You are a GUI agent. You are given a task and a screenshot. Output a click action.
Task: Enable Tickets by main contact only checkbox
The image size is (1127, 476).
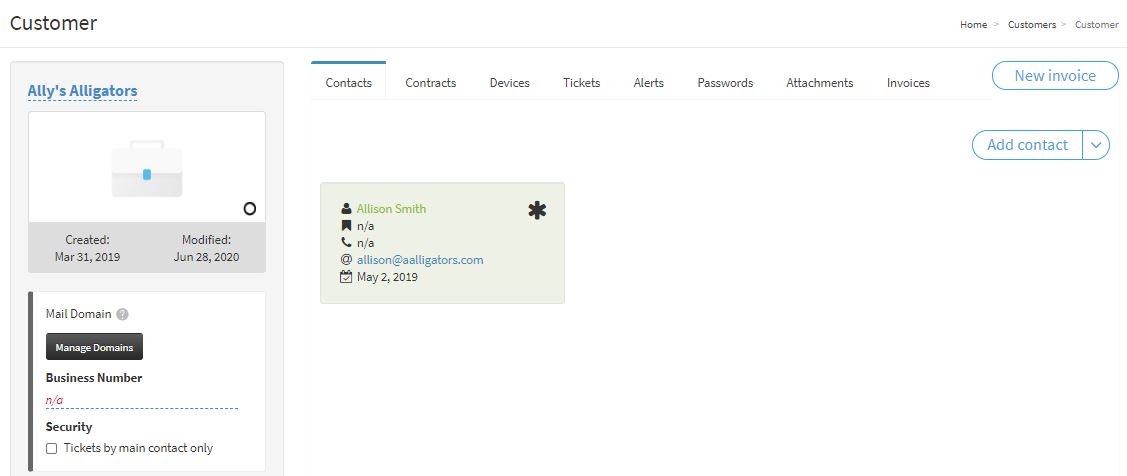[x=52, y=449]
